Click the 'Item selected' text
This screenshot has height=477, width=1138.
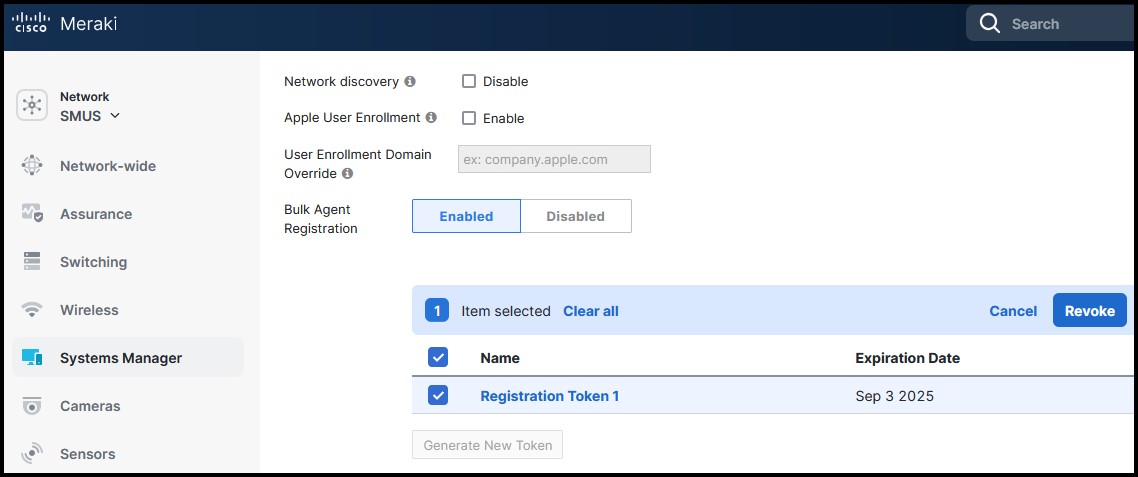pyautogui.click(x=506, y=311)
